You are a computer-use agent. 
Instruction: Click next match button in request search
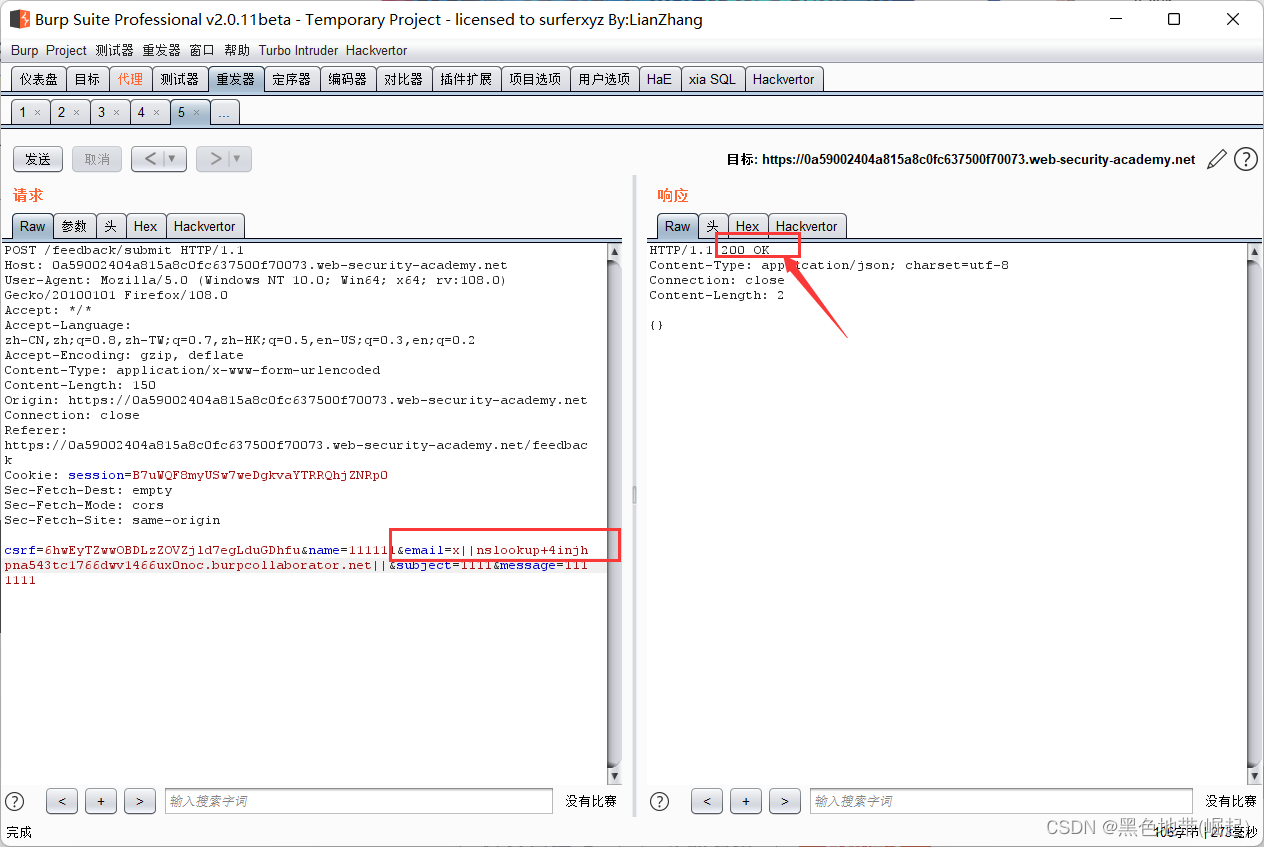click(x=140, y=801)
